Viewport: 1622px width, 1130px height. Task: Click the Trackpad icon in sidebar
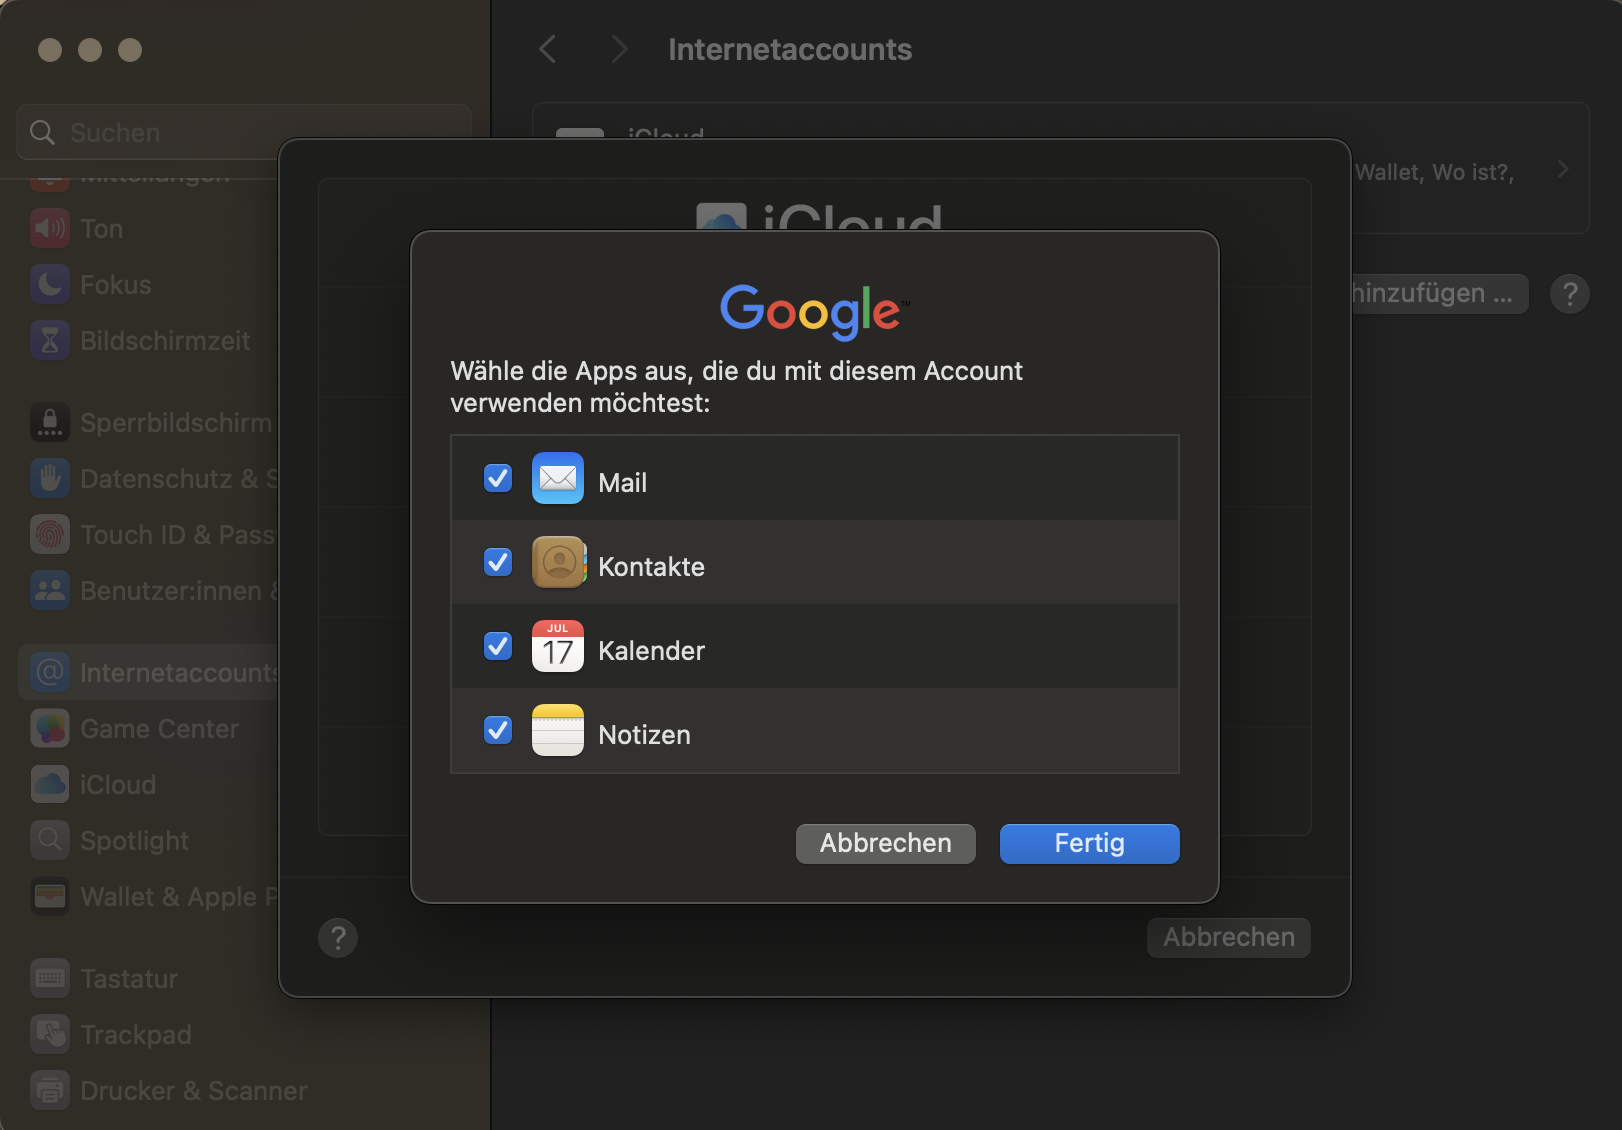[49, 1034]
